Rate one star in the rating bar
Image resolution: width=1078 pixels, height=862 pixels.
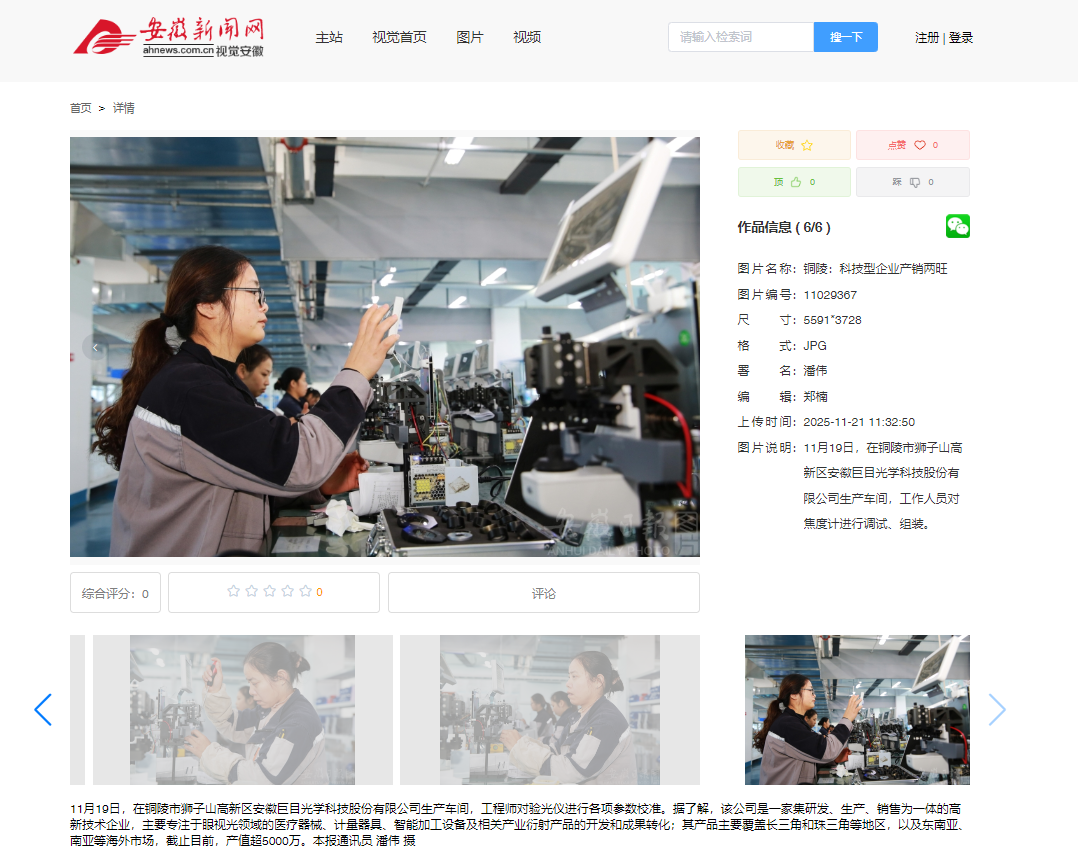pyautogui.click(x=233, y=592)
